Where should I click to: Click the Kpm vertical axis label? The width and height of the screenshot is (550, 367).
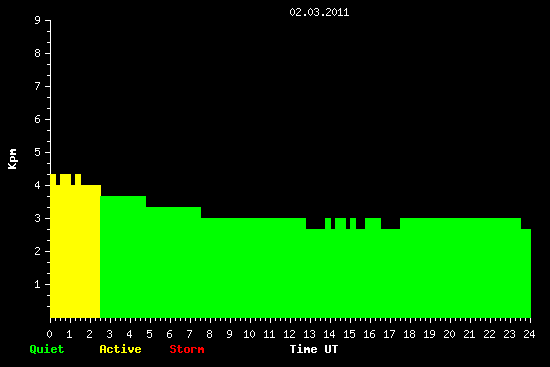point(12,159)
